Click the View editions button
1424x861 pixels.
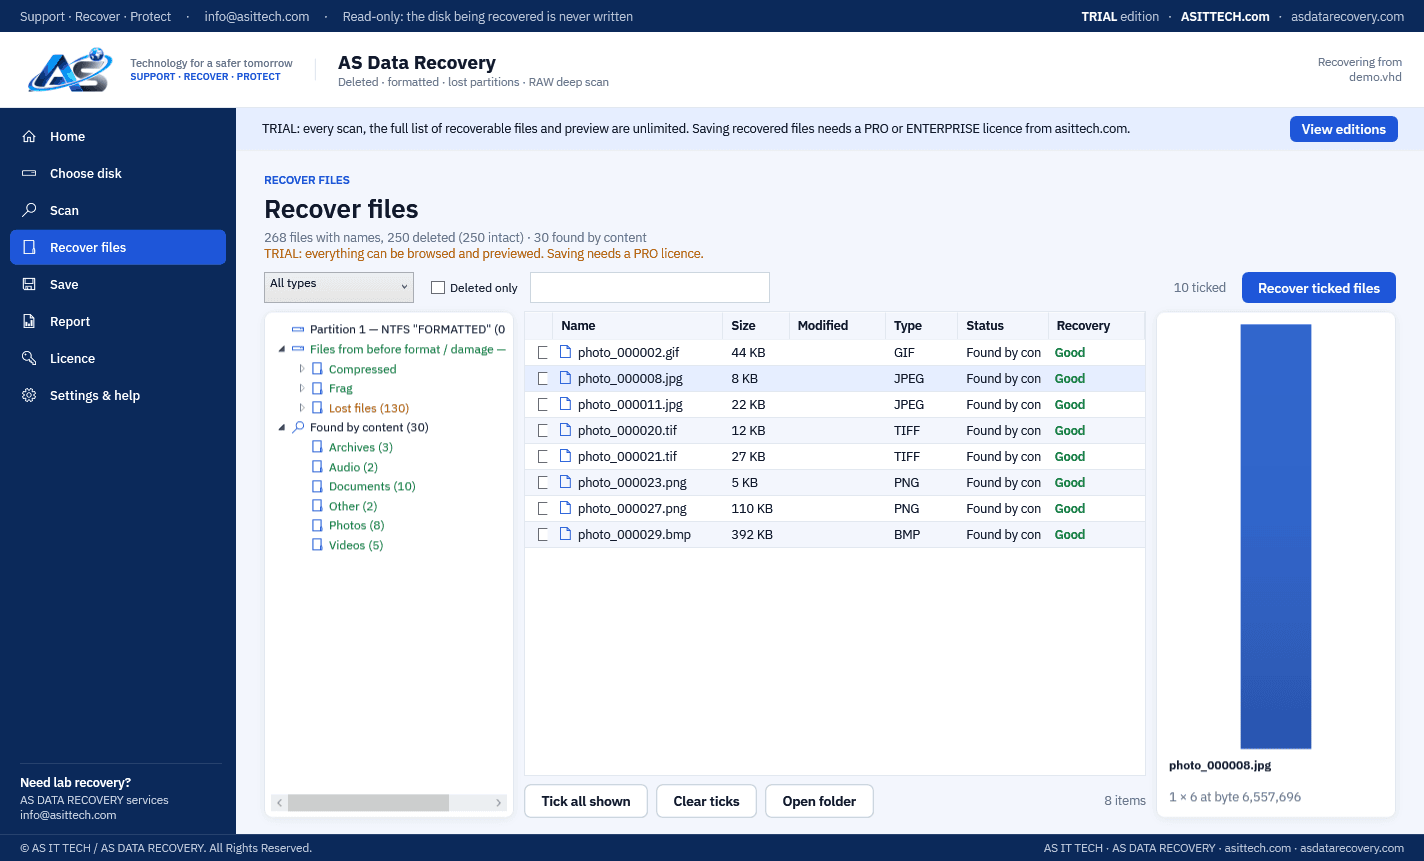(x=1344, y=129)
